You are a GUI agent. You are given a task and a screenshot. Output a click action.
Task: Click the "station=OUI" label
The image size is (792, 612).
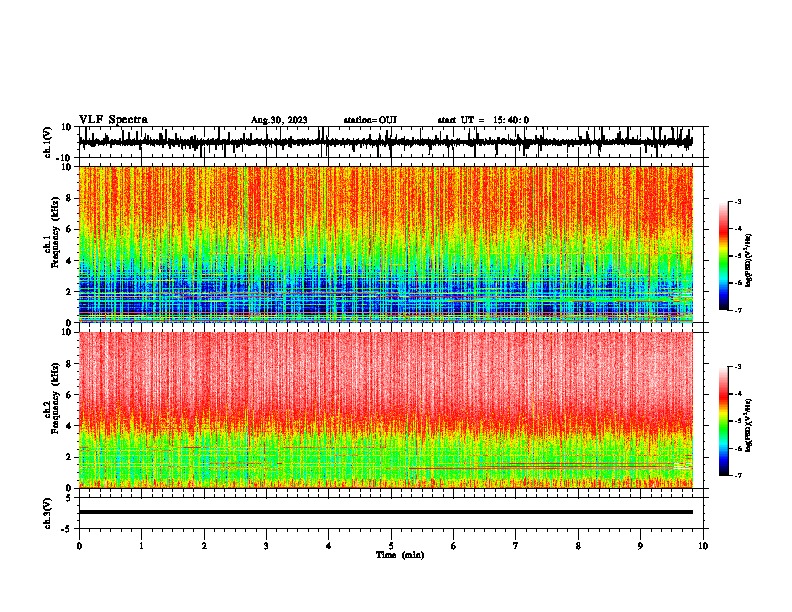click(x=370, y=120)
